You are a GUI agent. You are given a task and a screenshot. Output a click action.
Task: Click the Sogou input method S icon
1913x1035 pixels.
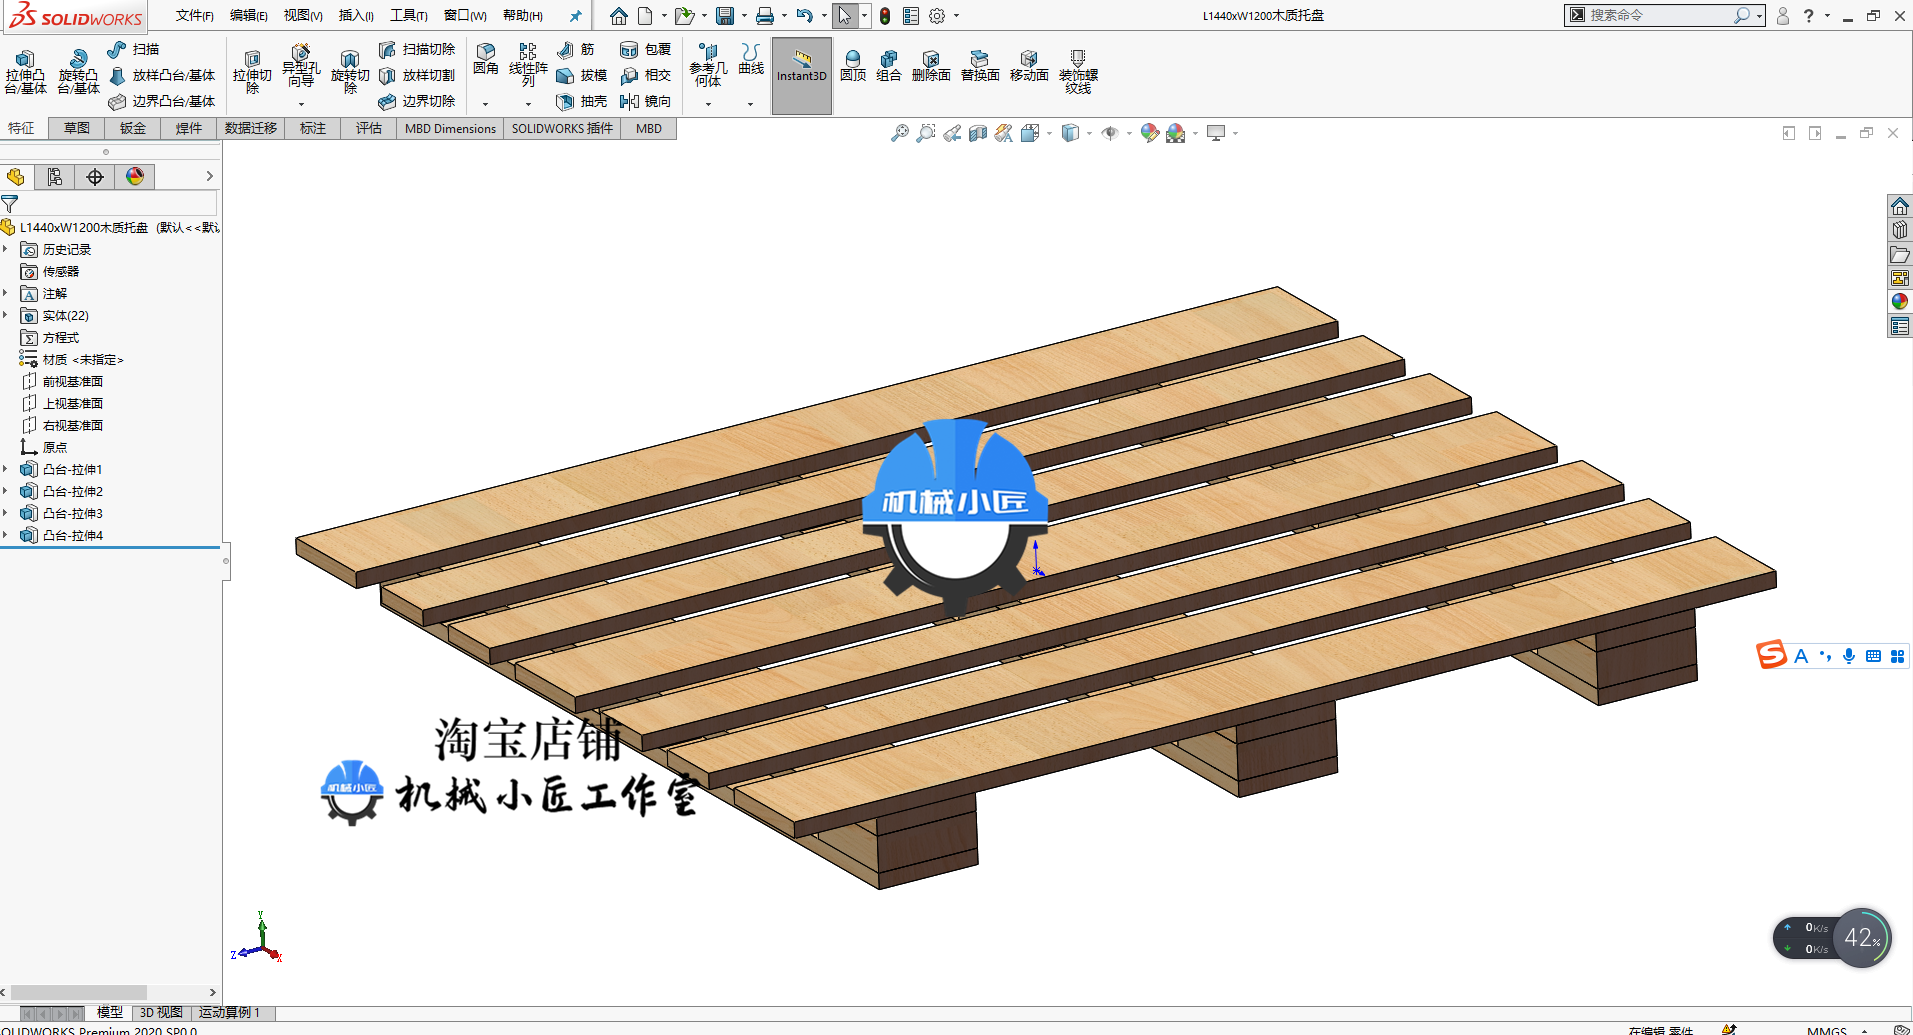pos(1771,655)
